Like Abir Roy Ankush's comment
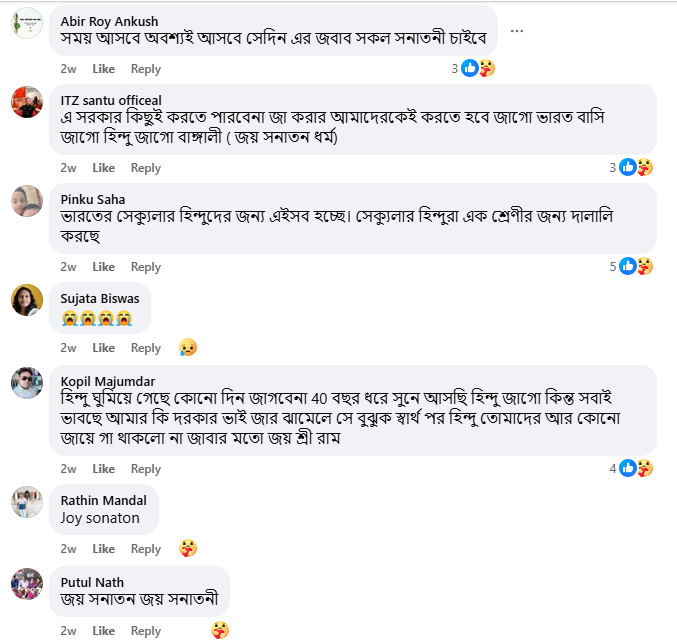The image size is (677, 640). click(104, 69)
